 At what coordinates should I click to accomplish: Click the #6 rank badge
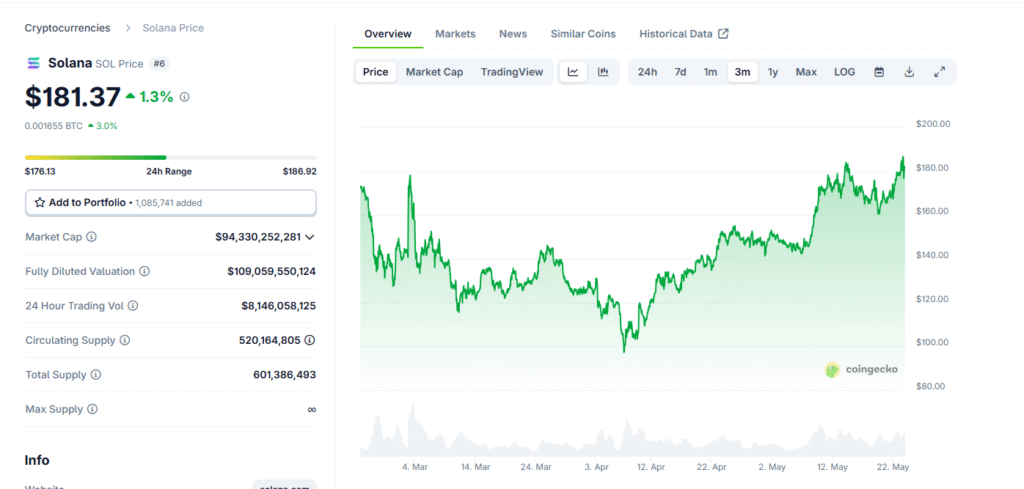pos(159,63)
